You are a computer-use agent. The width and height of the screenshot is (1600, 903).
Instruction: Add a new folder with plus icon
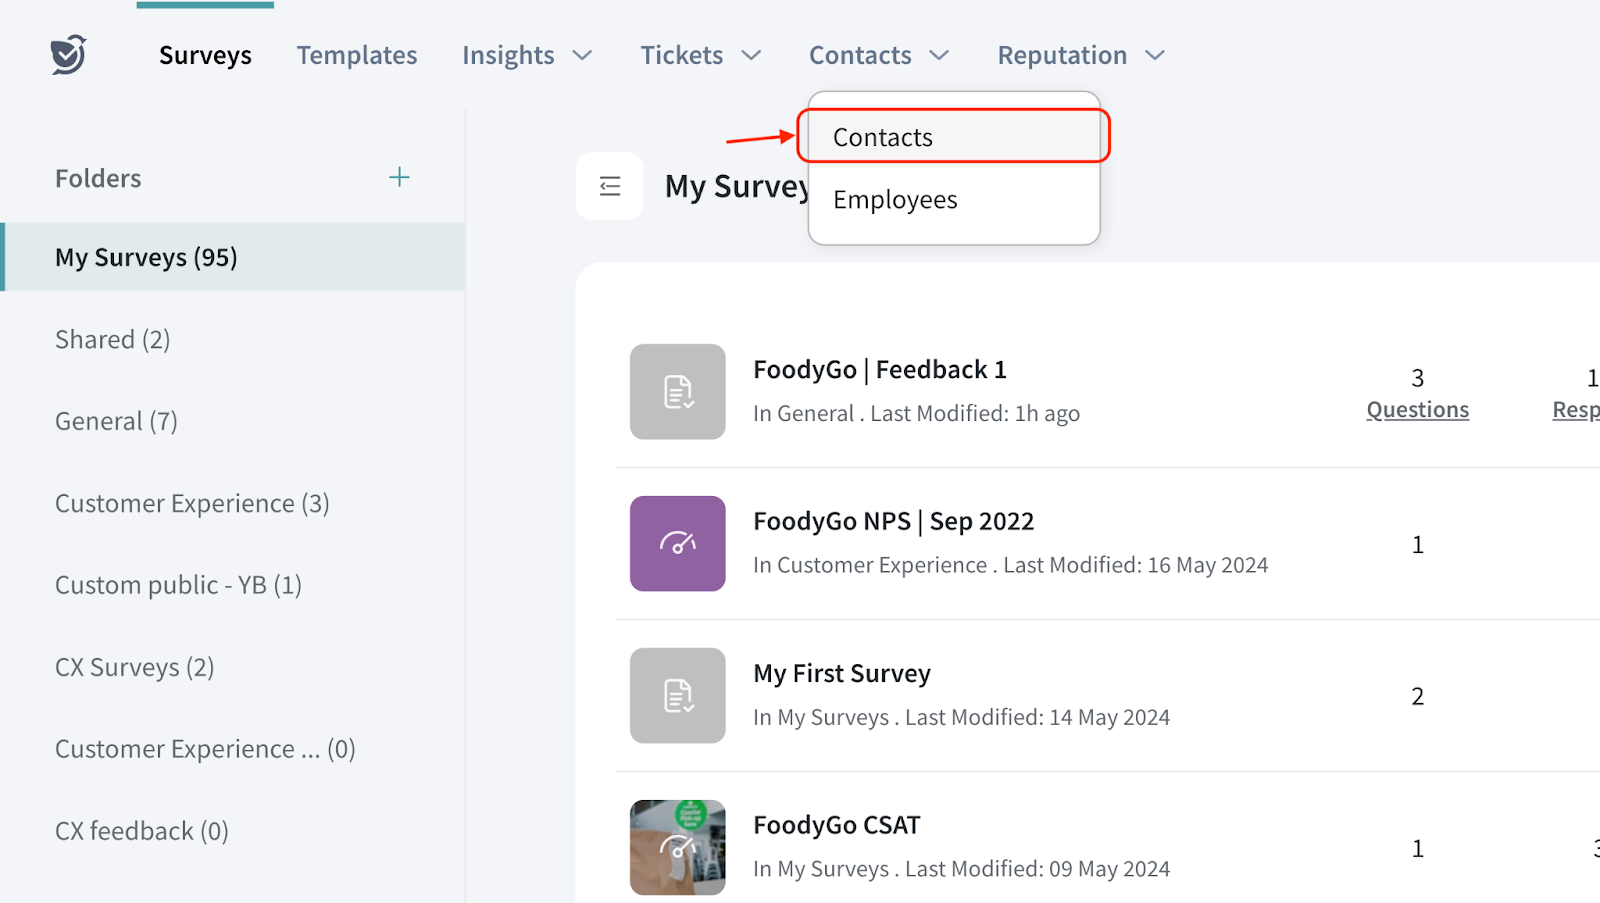pos(399,177)
